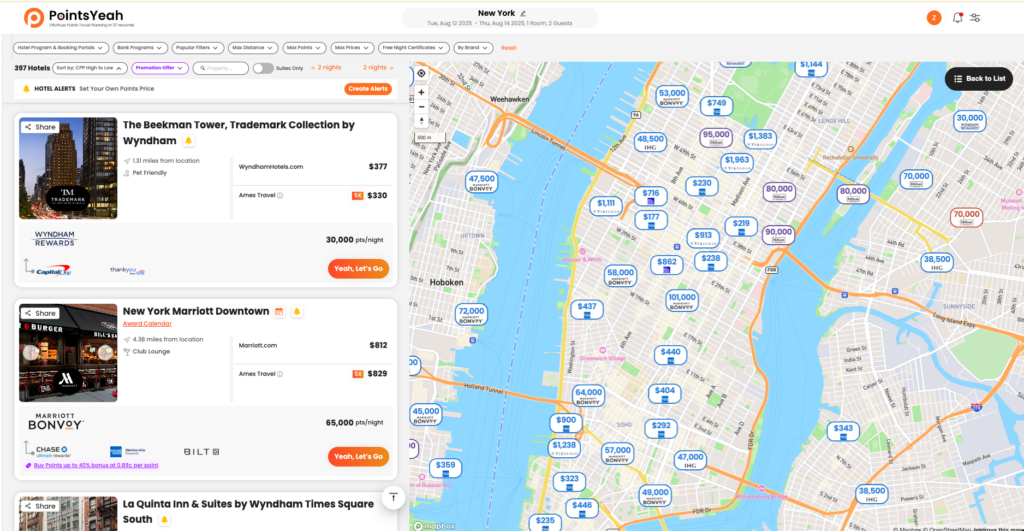This screenshot has height=531, width=1024.
Task: Click Yeah, Let's Go for Beekman Tower
Action: click(x=359, y=268)
